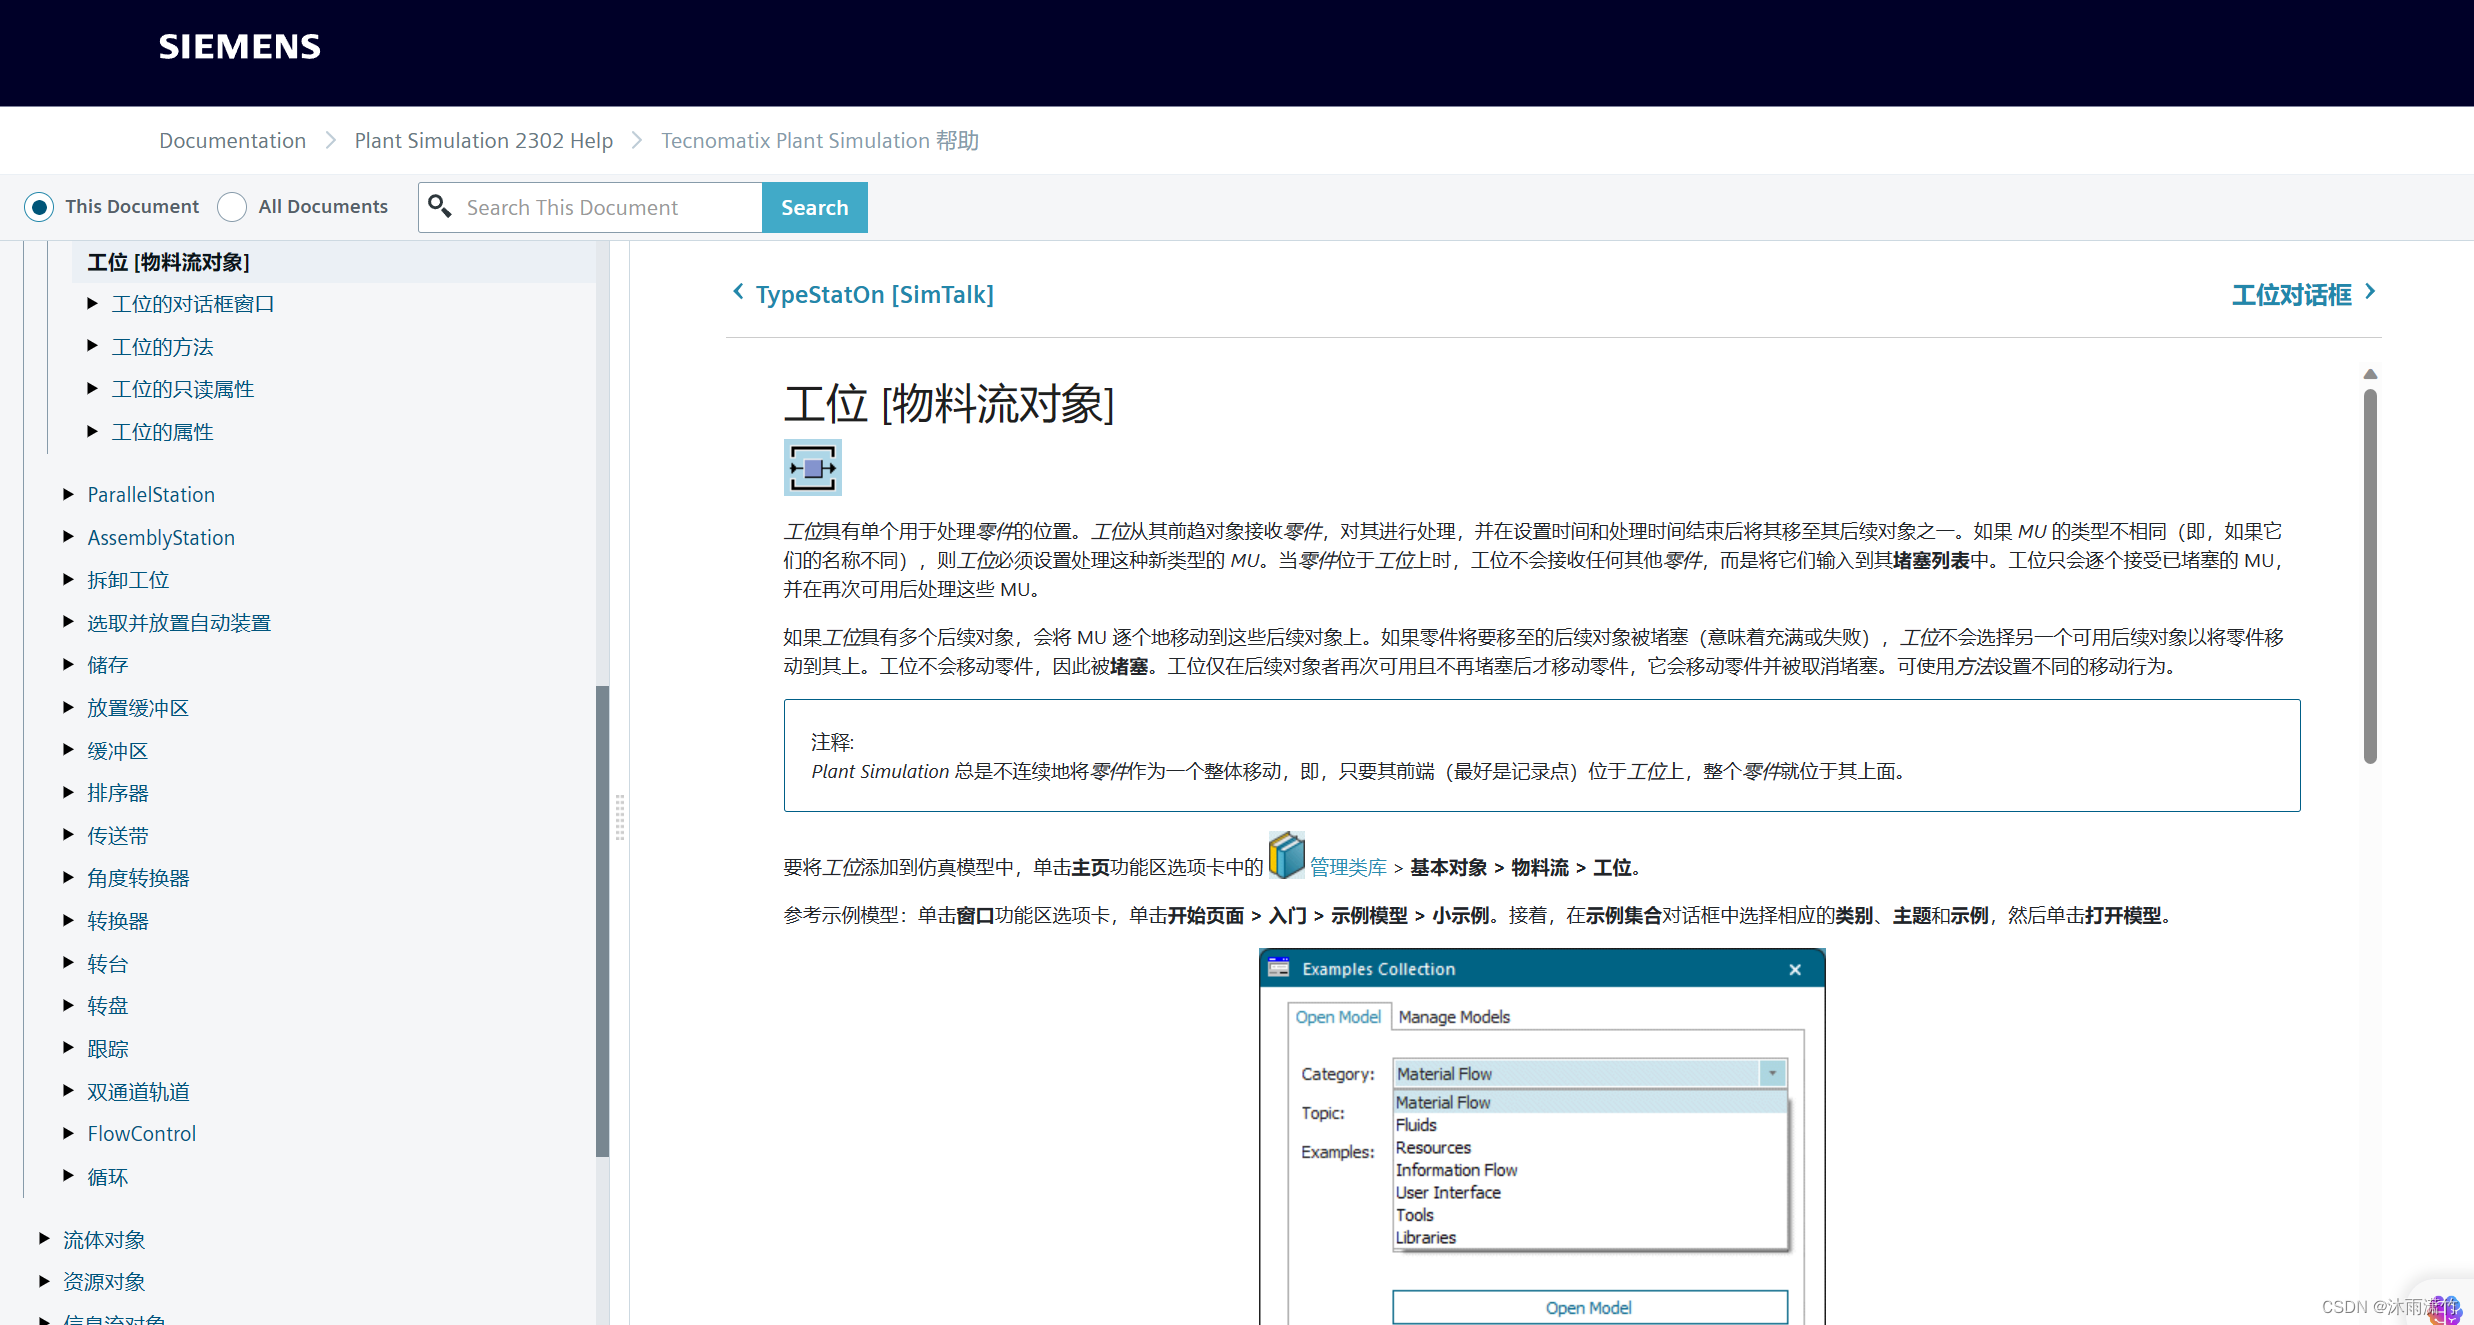Expand the 循环 tree item
Viewport: 2474px width, 1325px height.
click(x=67, y=1176)
